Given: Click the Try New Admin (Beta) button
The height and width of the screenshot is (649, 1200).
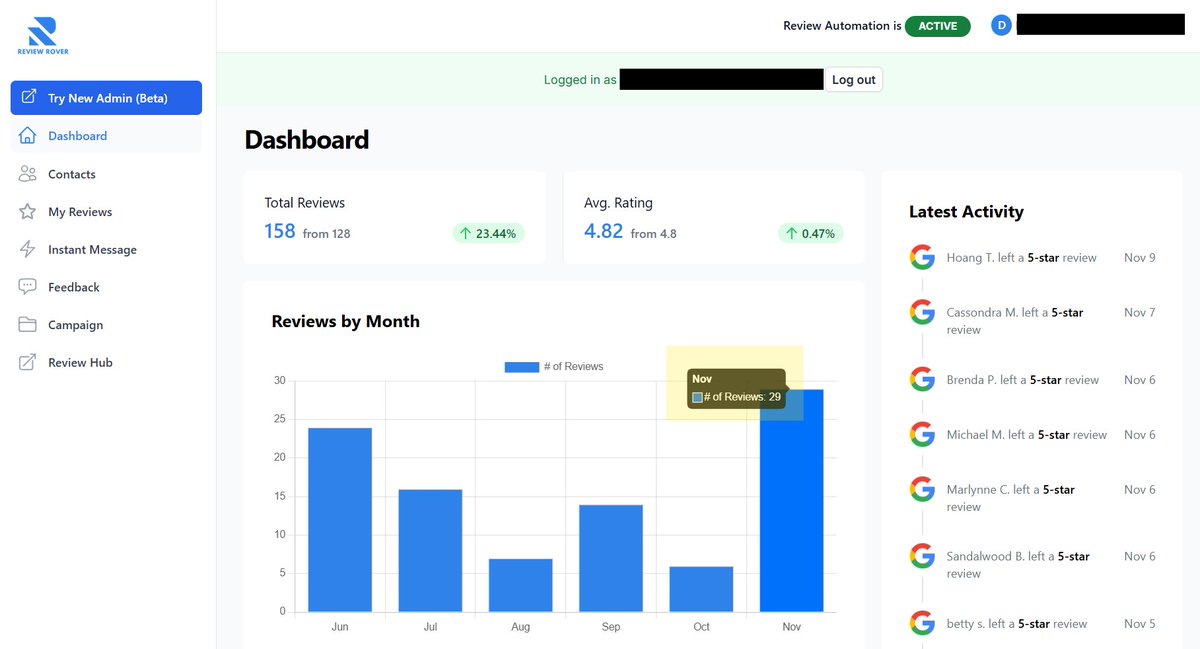Looking at the screenshot, I should tap(106, 98).
